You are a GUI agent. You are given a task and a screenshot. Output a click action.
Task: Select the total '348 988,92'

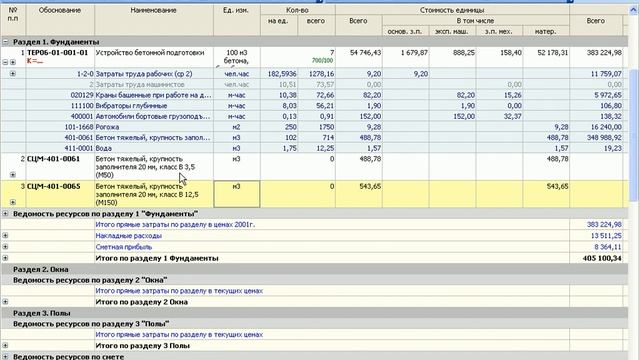pyautogui.click(x=604, y=138)
